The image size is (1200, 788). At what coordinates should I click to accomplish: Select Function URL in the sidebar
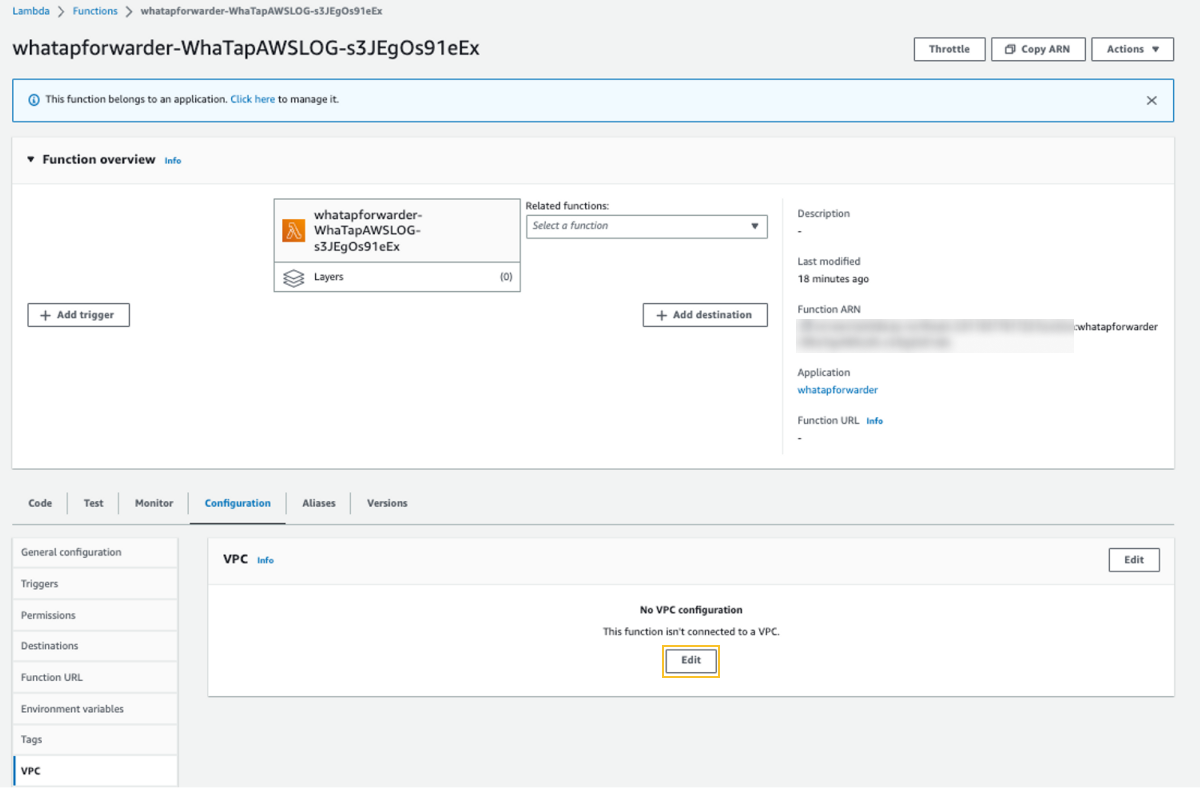95,678
